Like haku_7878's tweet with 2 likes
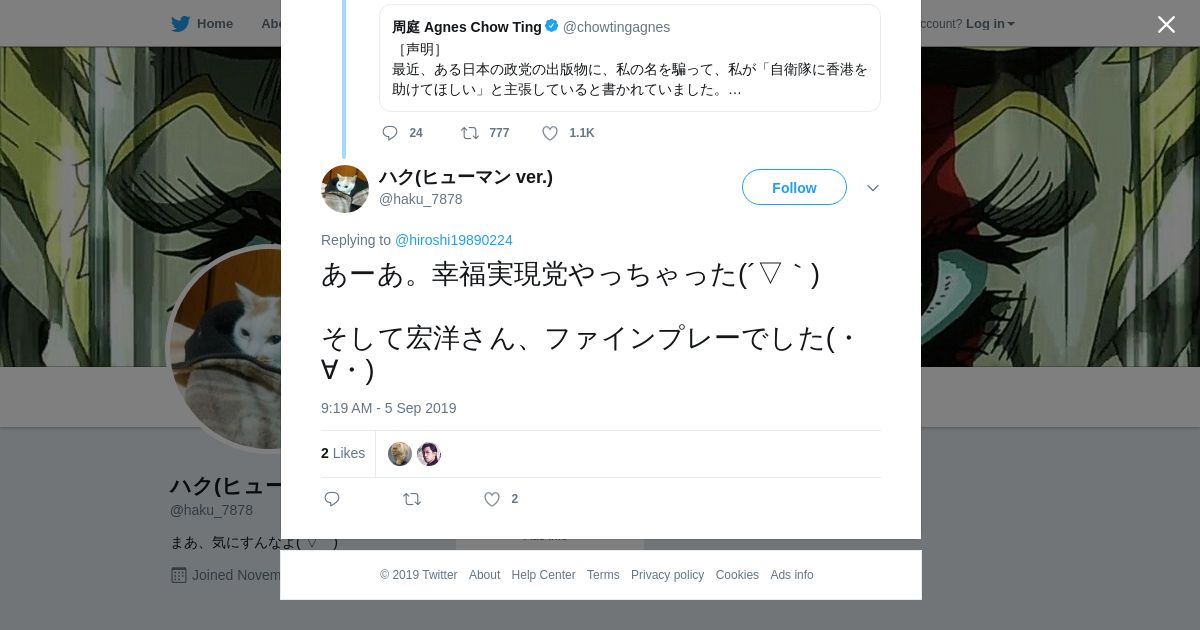This screenshot has width=1200, height=630. tap(492, 499)
